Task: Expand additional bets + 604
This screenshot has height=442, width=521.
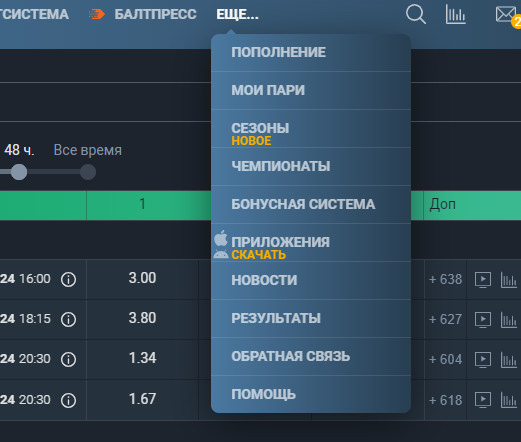Action: coord(445,360)
